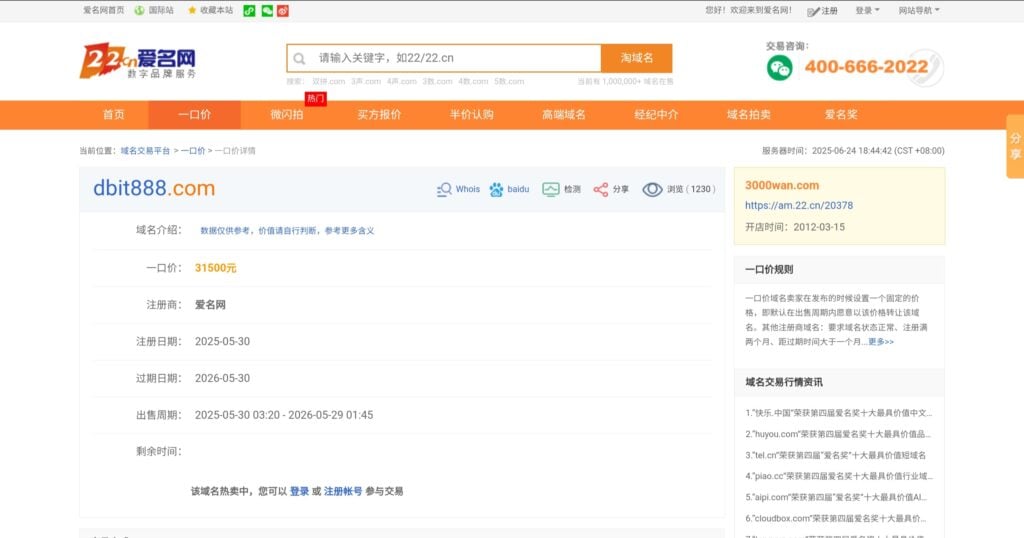Click the 爱名网首页 top link
This screenshot has height=538, width=1024.
(x=103, y=10)
